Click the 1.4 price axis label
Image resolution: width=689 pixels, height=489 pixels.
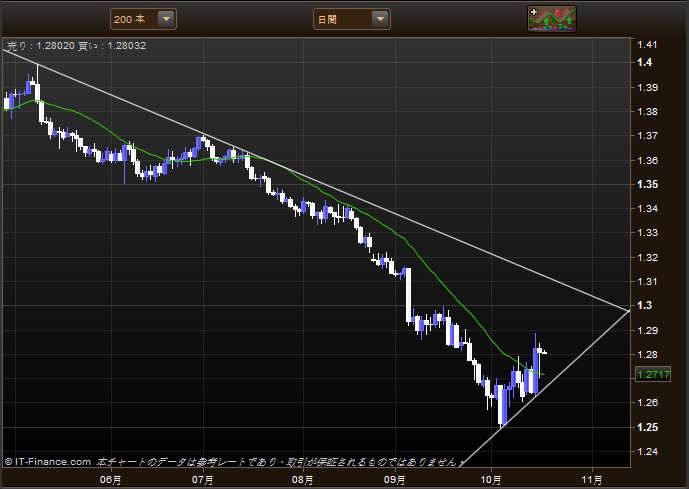tap(645, 62)
